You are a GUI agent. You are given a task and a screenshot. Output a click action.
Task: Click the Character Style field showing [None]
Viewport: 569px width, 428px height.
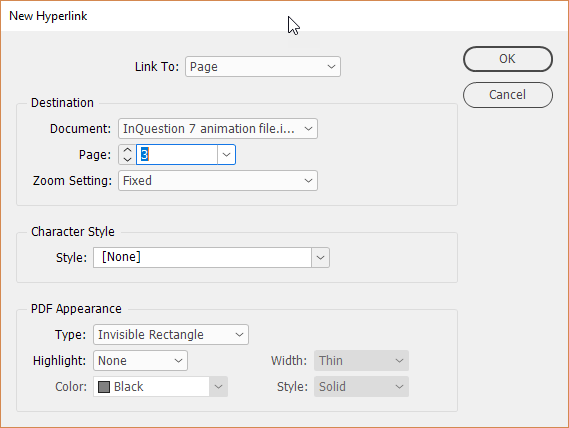coord(202,257)
